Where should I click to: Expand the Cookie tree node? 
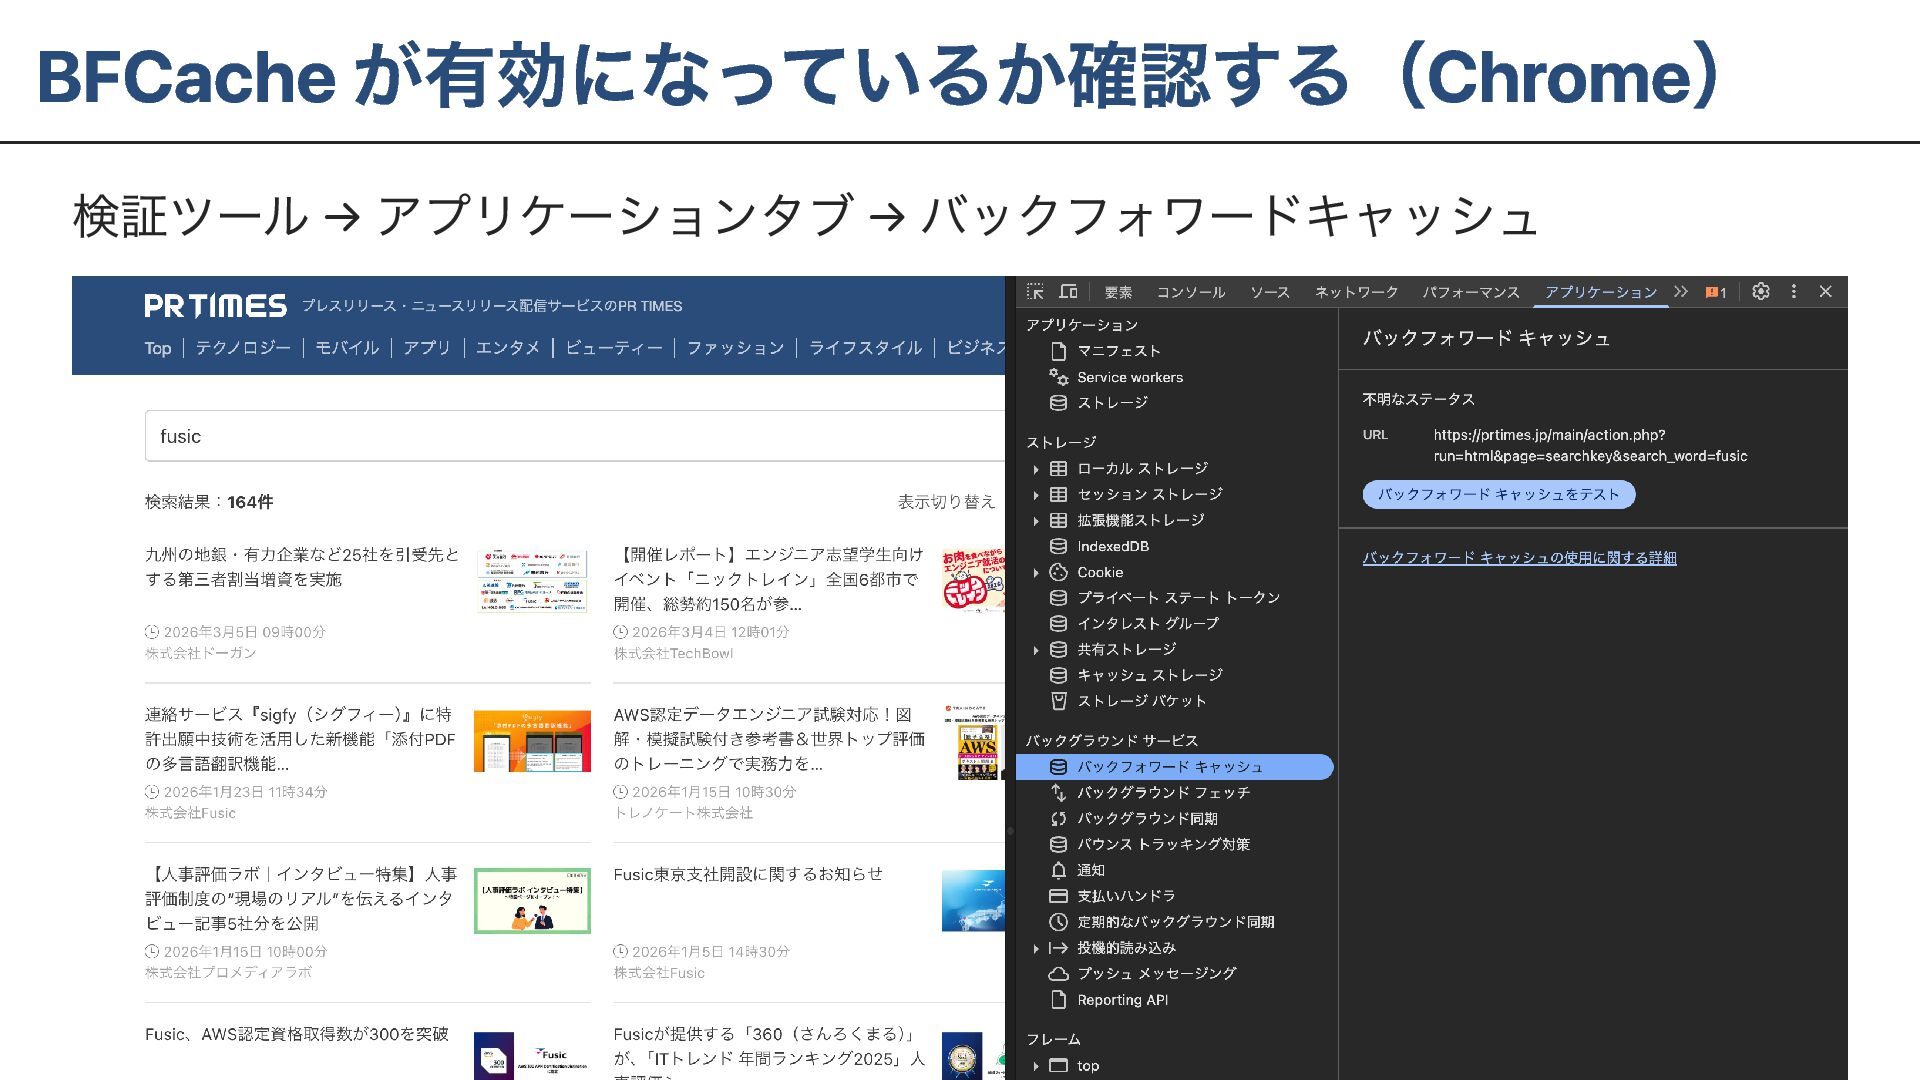(1036, 573)
